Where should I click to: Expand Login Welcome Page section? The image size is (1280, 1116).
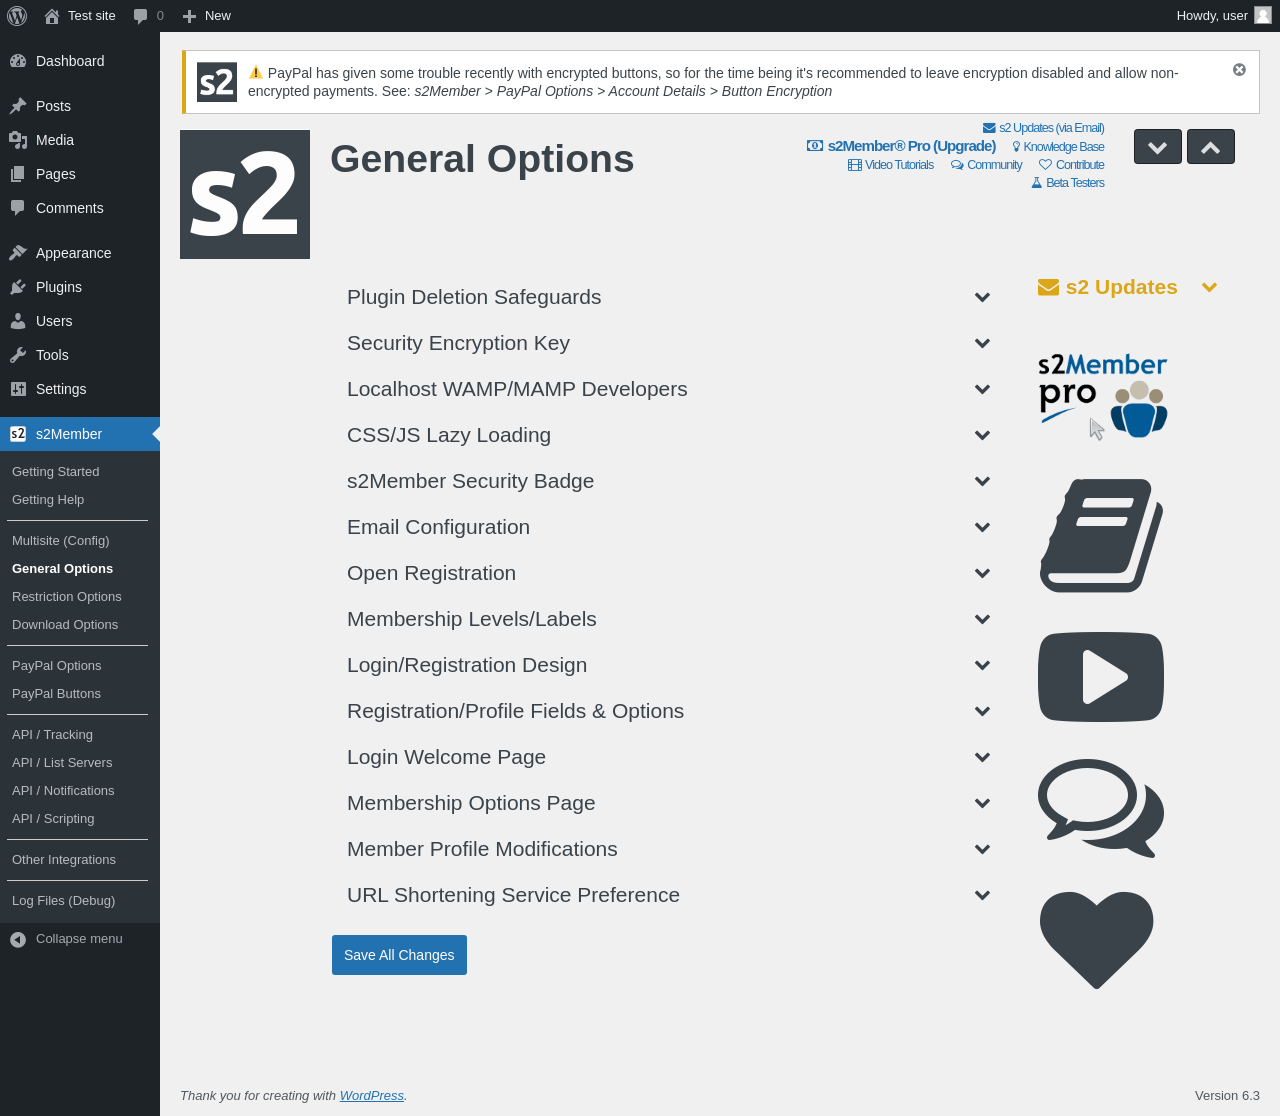(x=669, y=757)
